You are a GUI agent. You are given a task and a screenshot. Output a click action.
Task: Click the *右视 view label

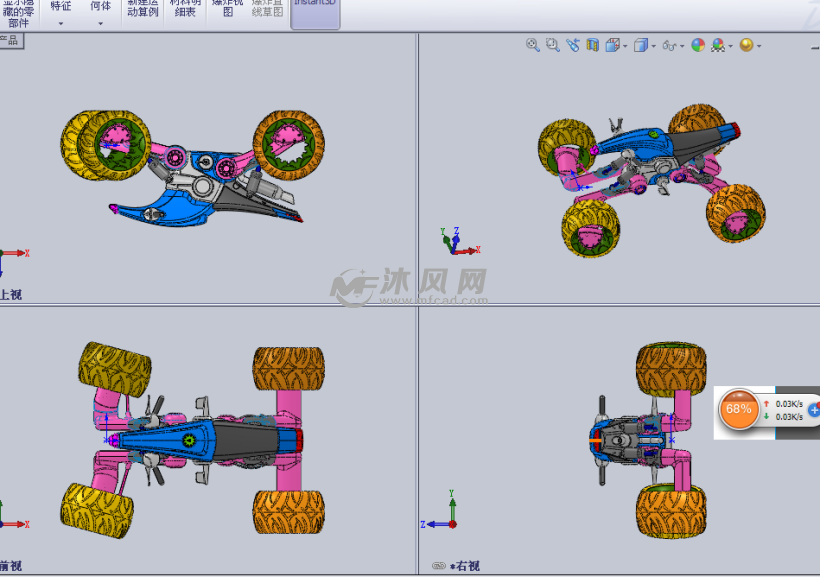465,566
